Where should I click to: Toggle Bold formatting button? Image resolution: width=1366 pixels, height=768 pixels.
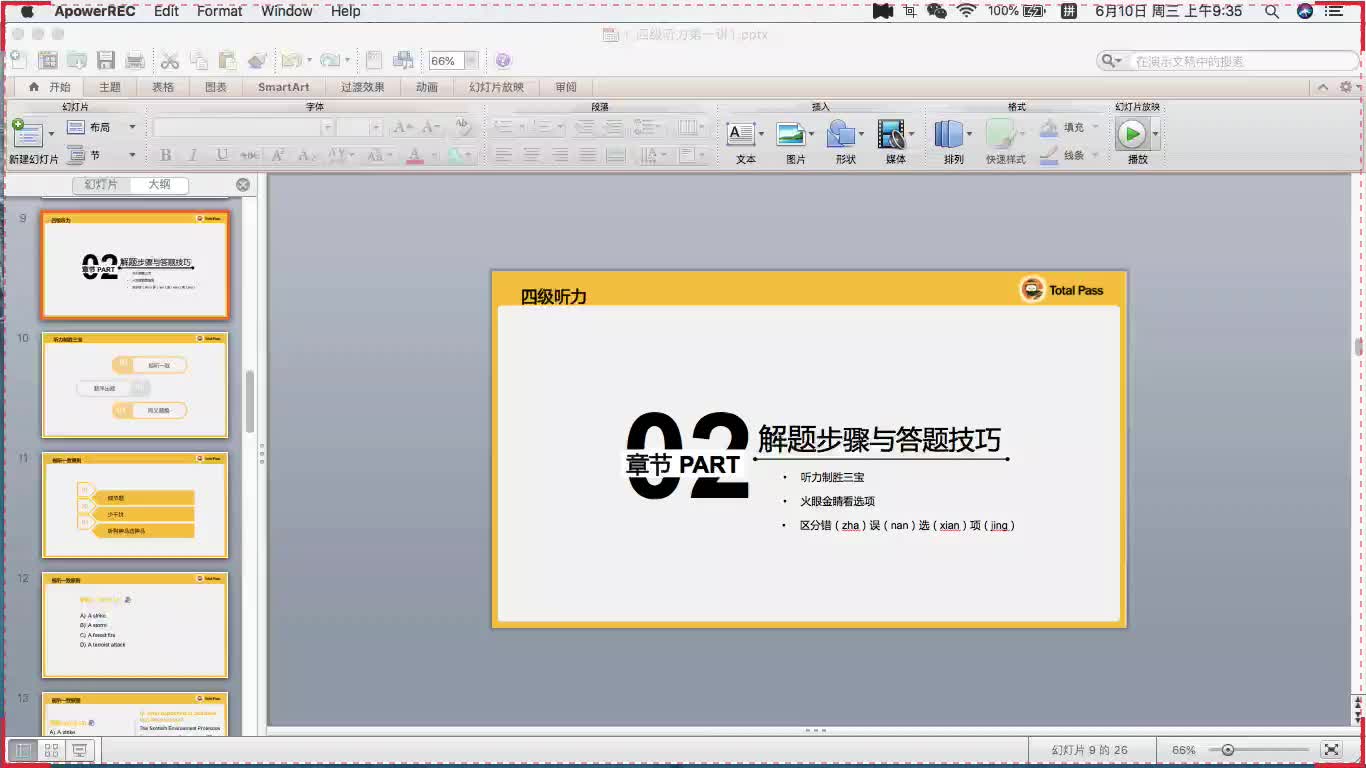(x=165, y=155)
